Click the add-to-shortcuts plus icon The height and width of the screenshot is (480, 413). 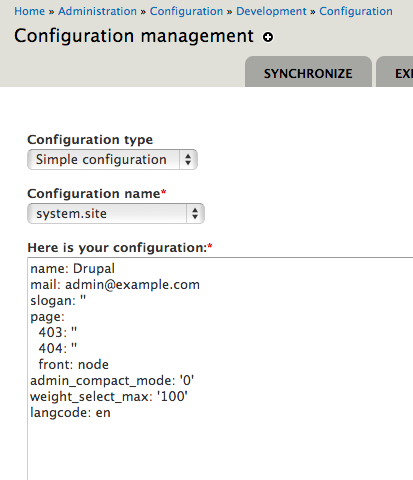pyautogui.click(x=268, y=37)
